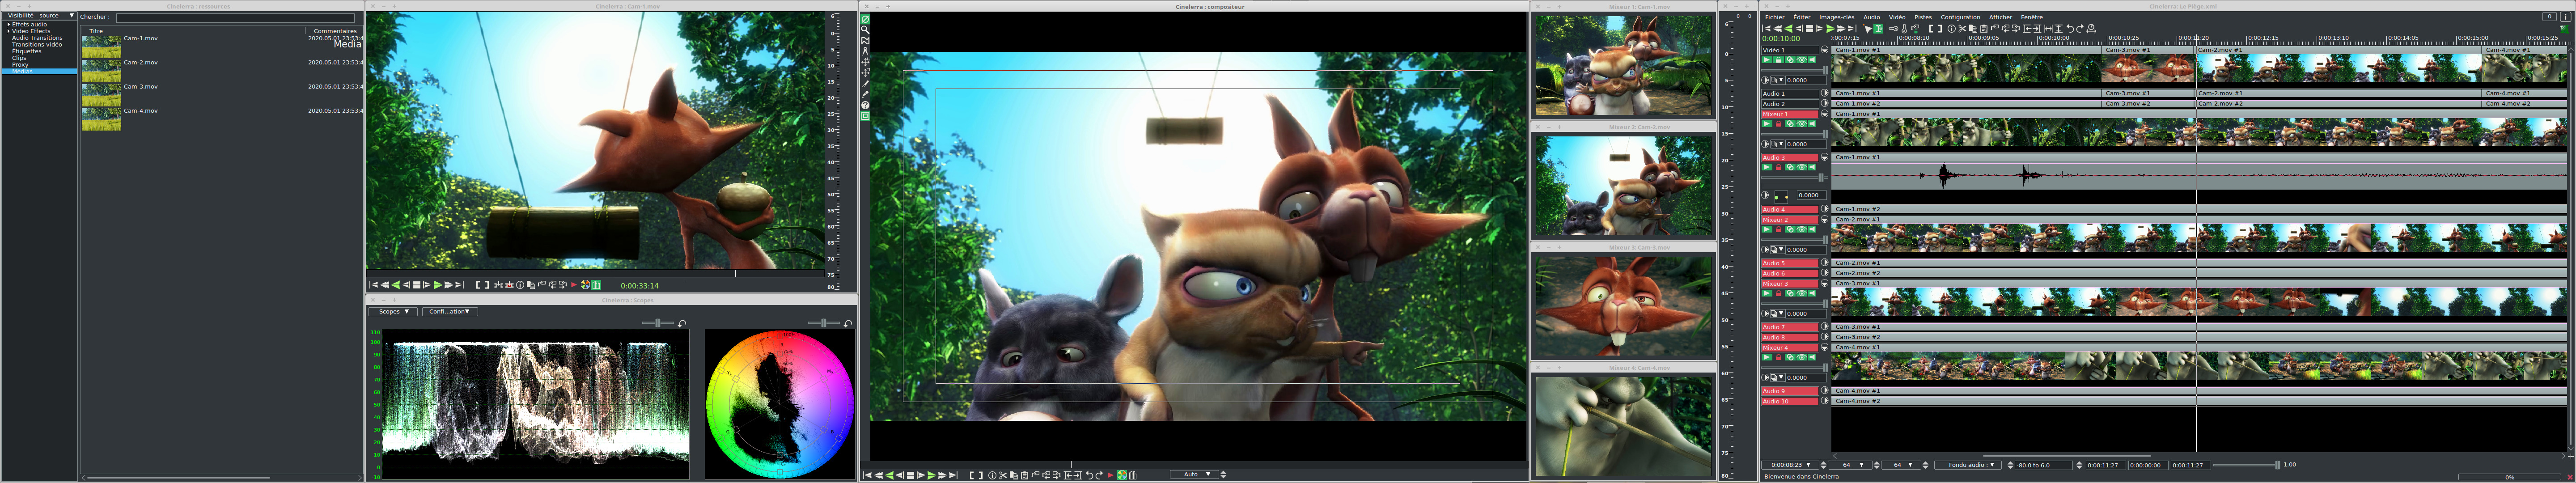
Task: Click the Cam-3.mov thumbnail in media list
Action: pyautogui.click(x=101, y=94)
